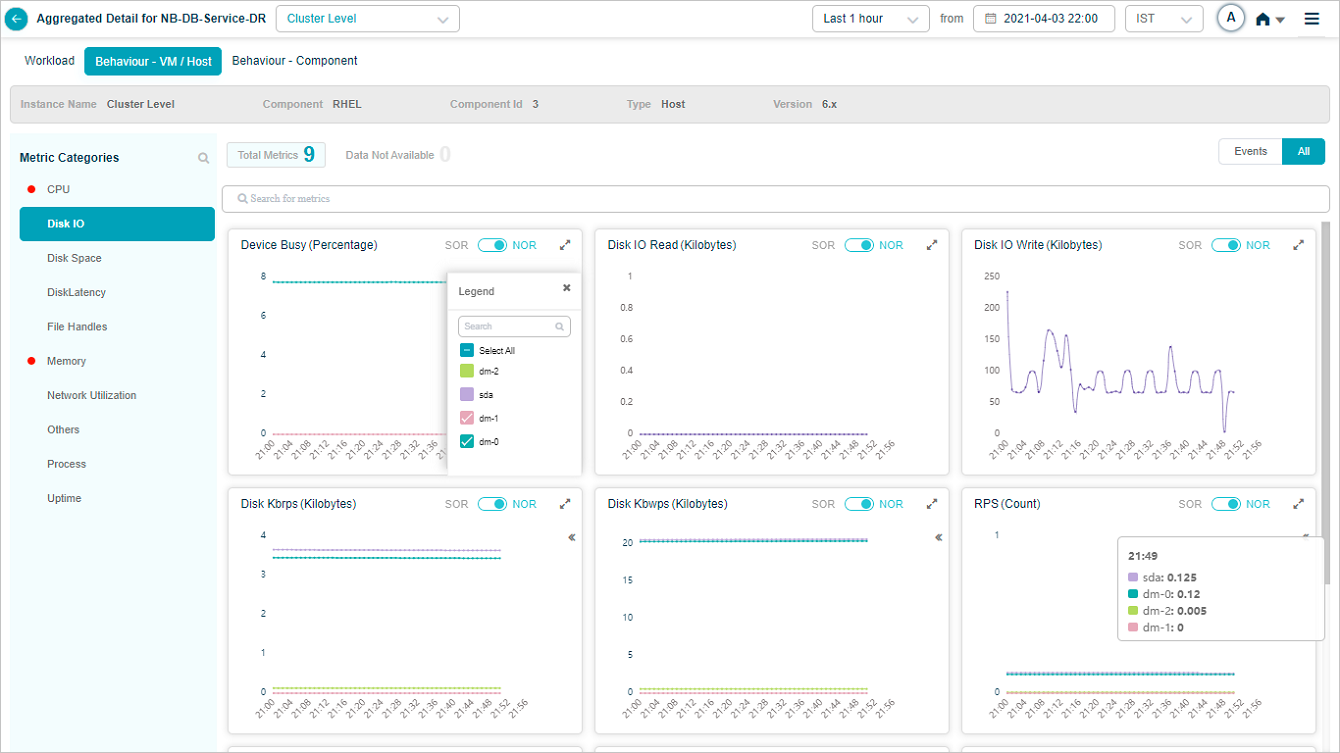1340x753 pixels.
Task: Click the Metric Categories search icon
Action: [204, 158]
